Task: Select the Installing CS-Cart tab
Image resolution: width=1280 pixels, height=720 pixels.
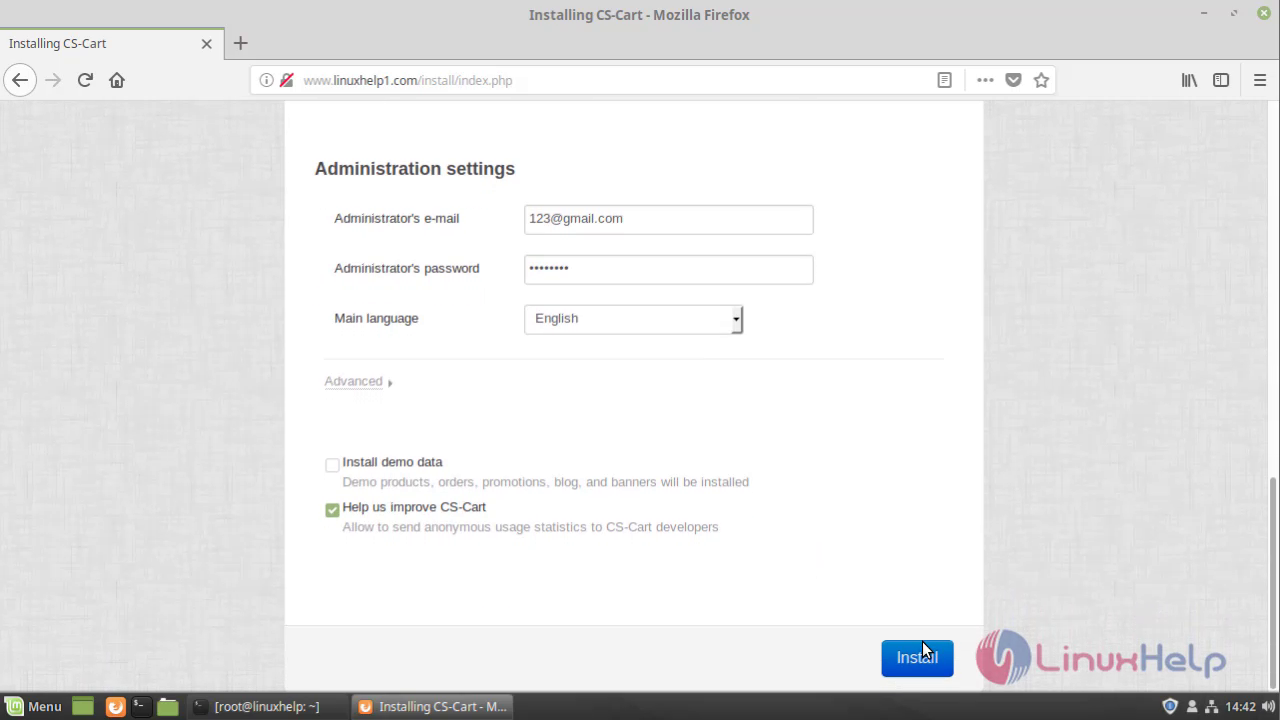Action: [x=111, y=44]
